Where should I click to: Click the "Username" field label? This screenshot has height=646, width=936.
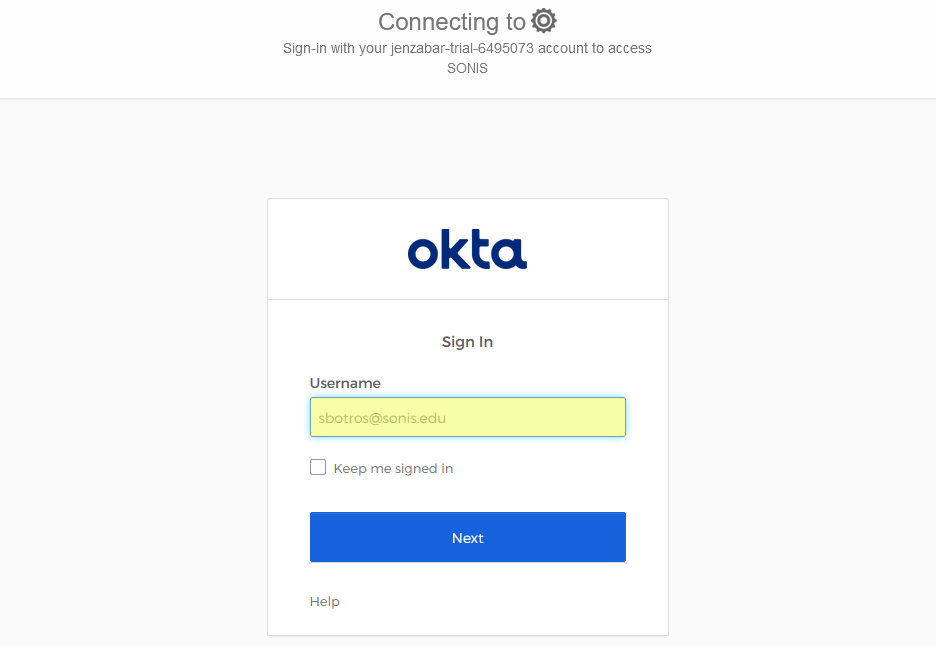tap(345, 383)
